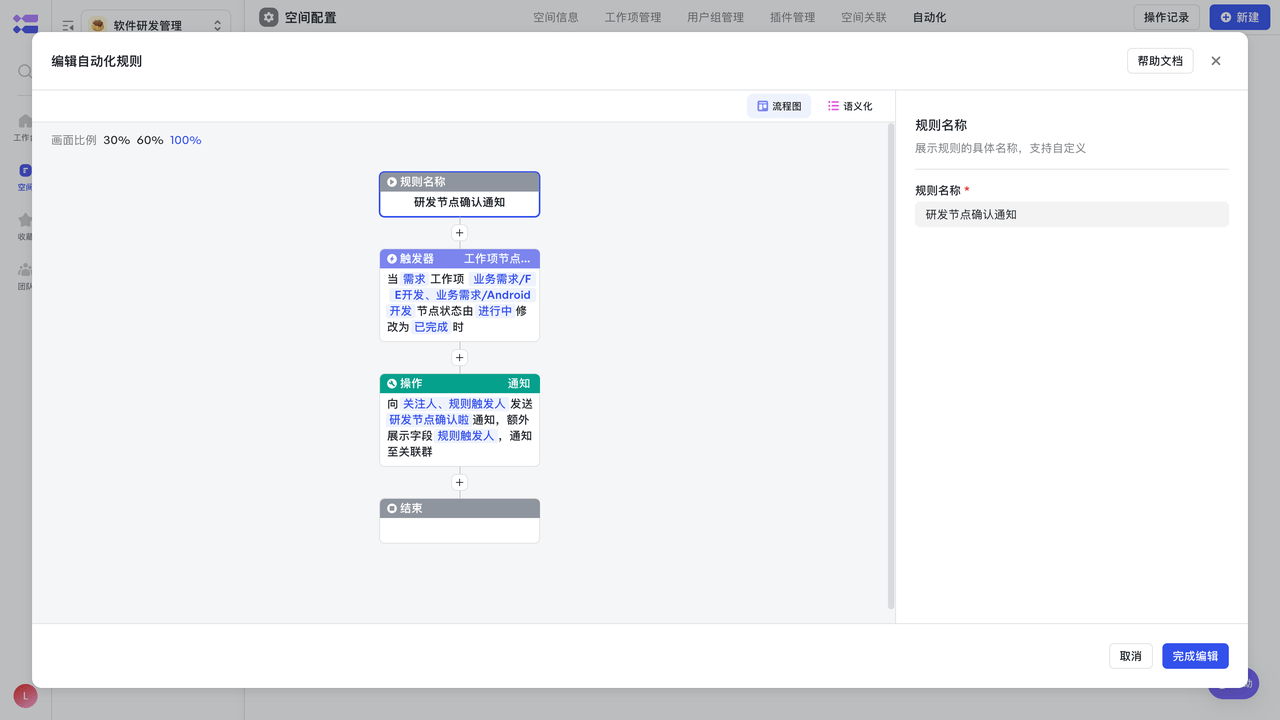Open the 空间关联 tab
The image size is (1280, 720).
pos(864,17)
